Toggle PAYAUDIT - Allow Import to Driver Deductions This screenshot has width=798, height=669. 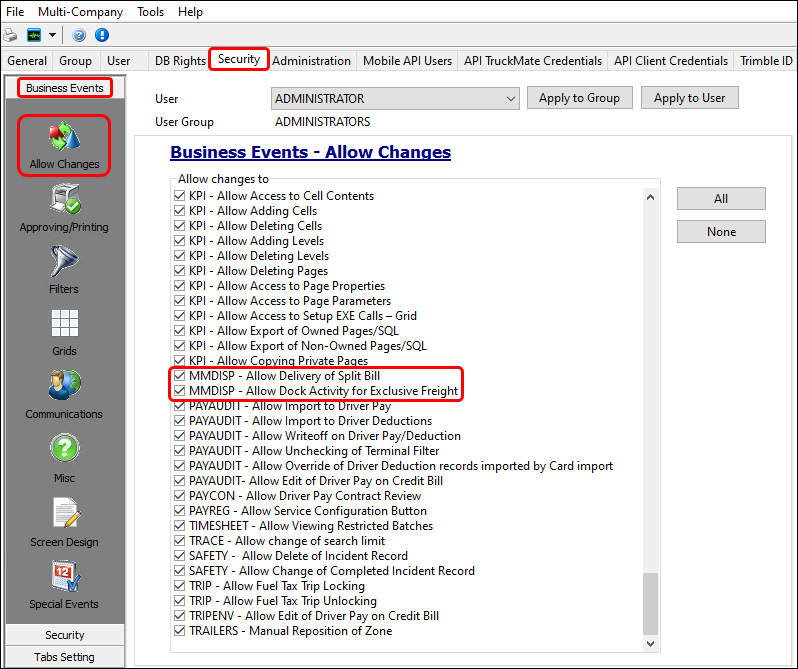tap(179, 421)
